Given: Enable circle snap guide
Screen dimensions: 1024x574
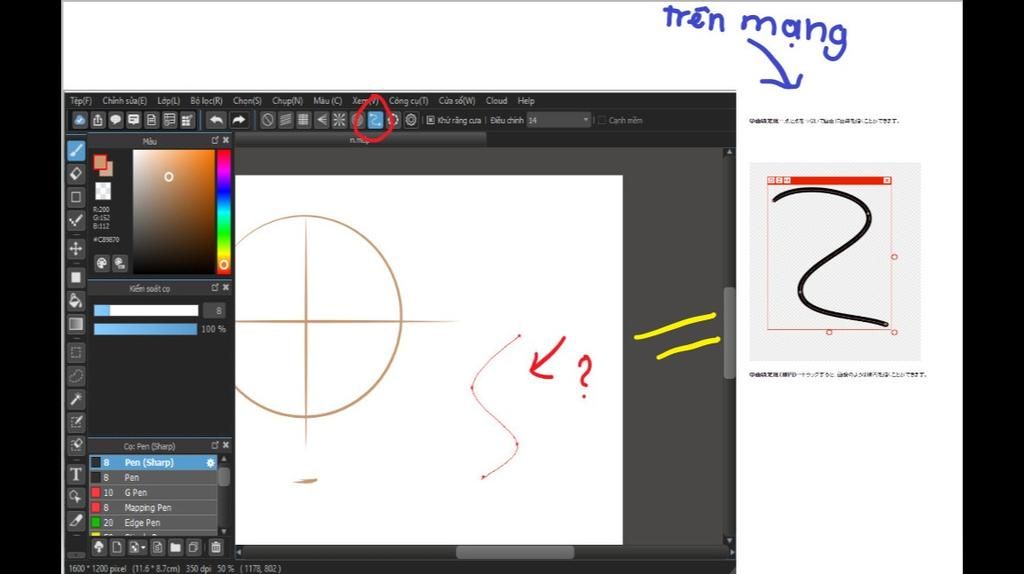Looking at the screenshot, I should coord(357,120).
